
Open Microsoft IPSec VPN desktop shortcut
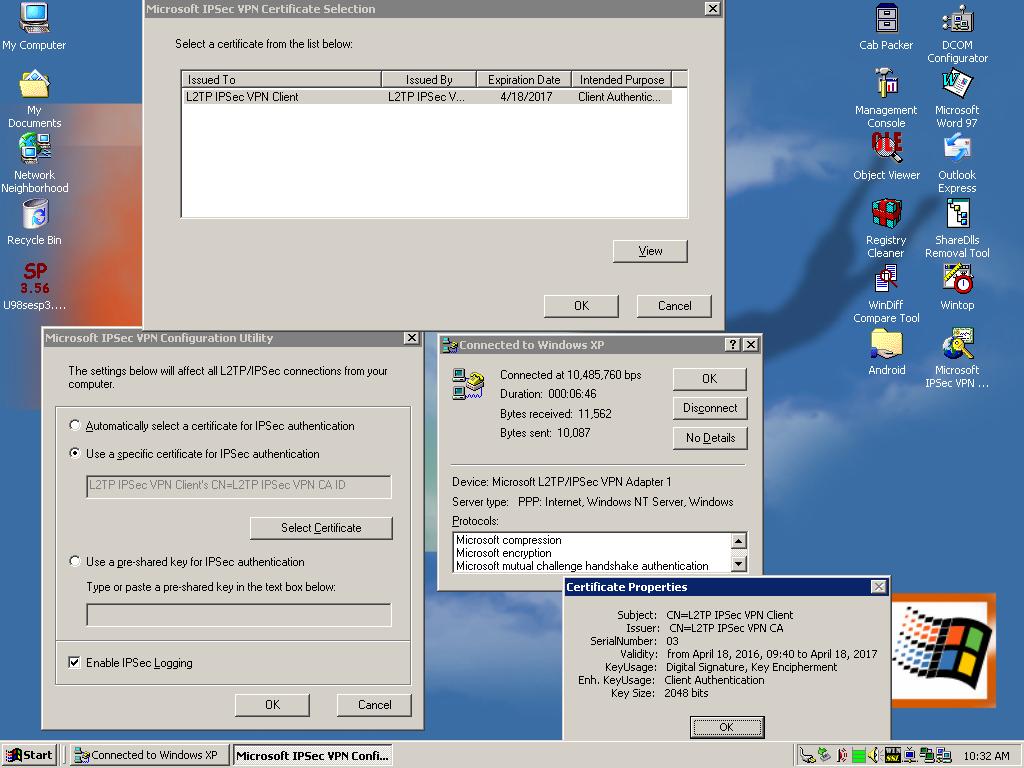(957, 347)
